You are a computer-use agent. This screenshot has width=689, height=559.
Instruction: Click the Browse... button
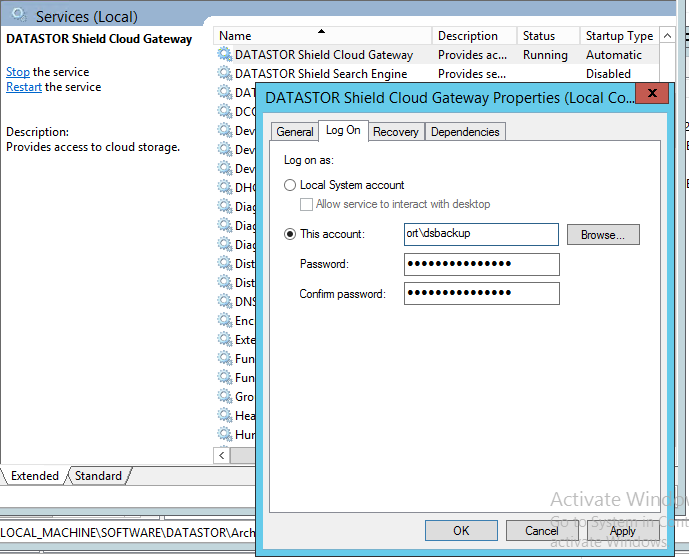tap(603, 235)
